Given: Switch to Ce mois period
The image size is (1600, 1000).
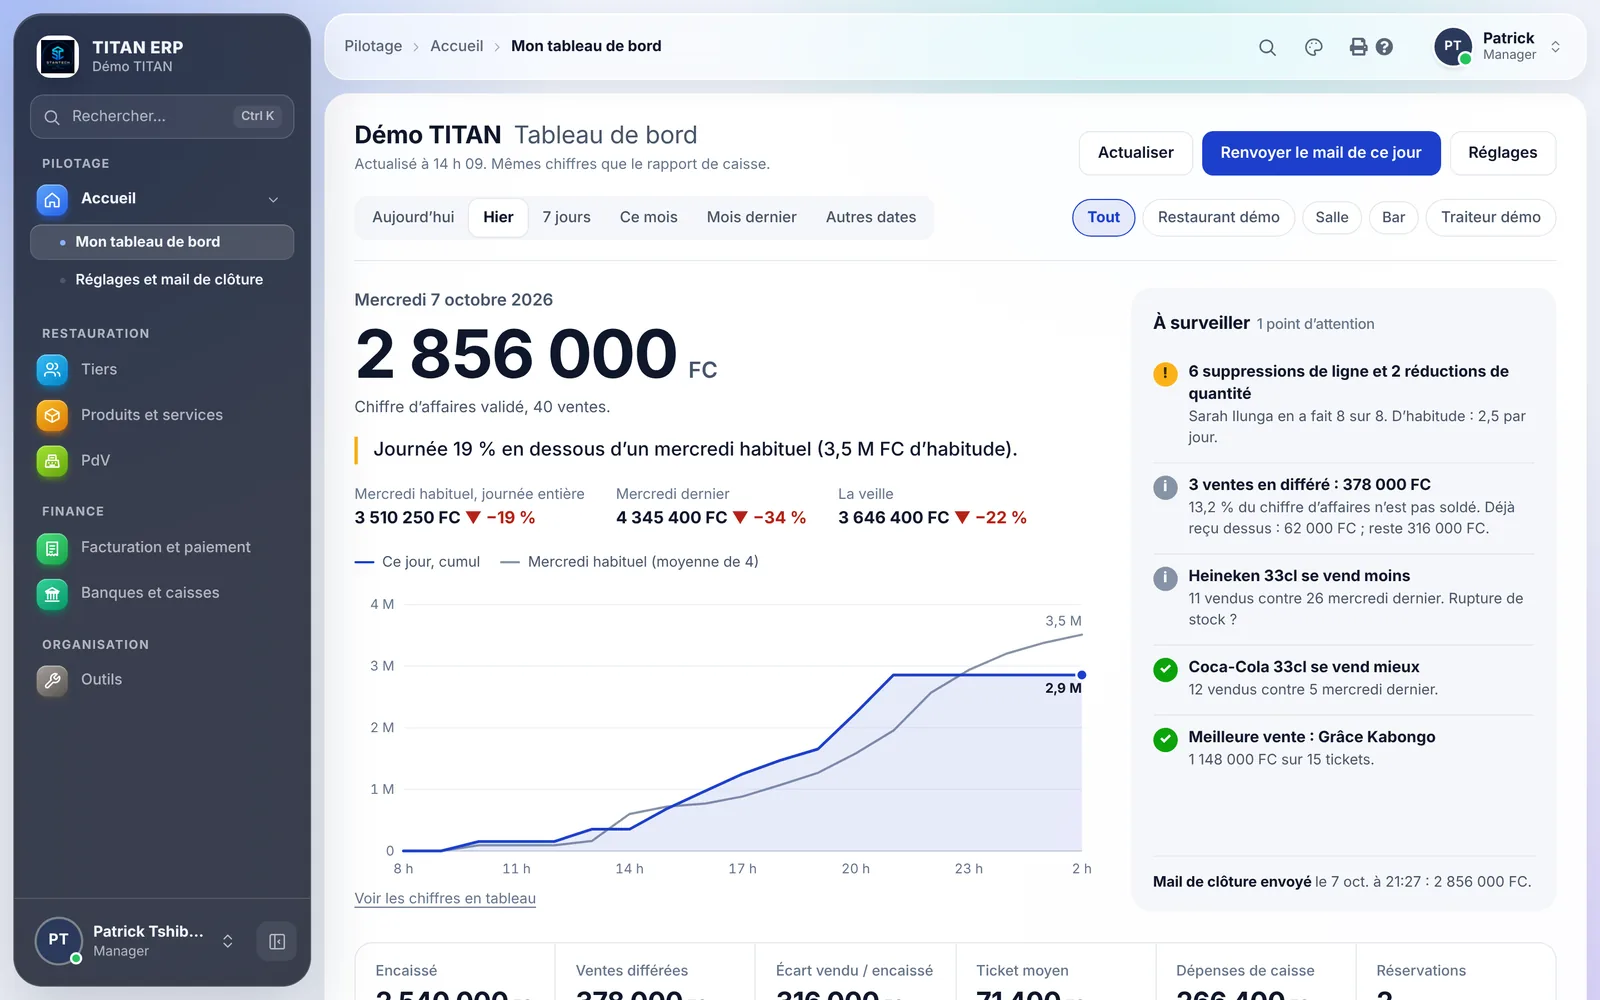Looking at the screenshot, I should point(648,218).
